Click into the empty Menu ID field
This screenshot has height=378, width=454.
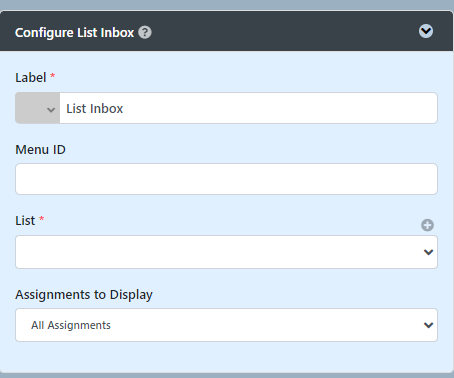226,179
